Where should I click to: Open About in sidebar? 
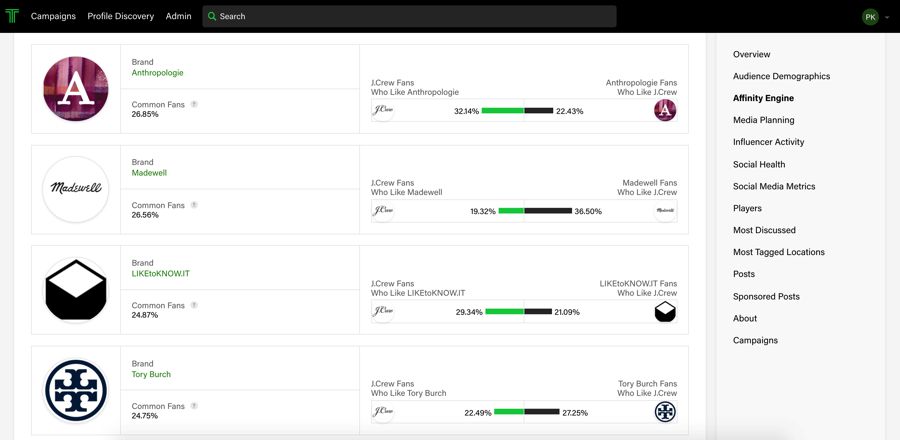click(745, 318)
